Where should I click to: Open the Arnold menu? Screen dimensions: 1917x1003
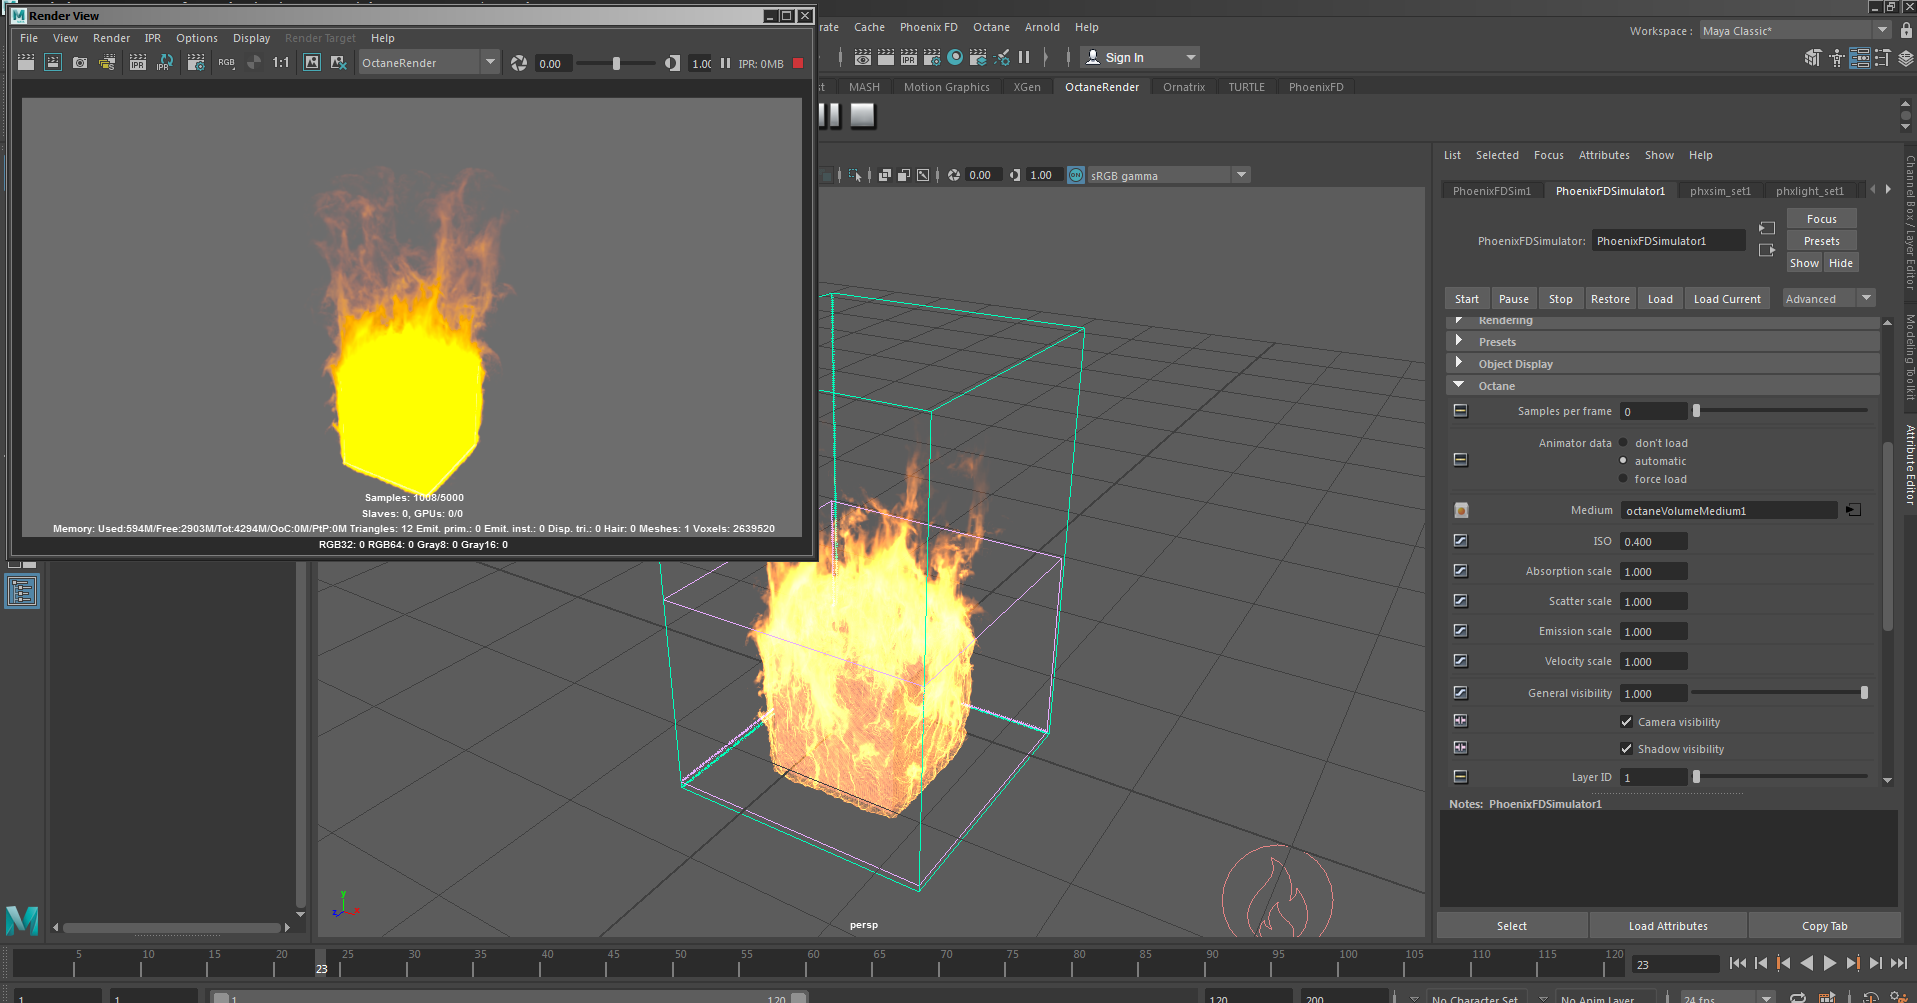coord(1042,27)
